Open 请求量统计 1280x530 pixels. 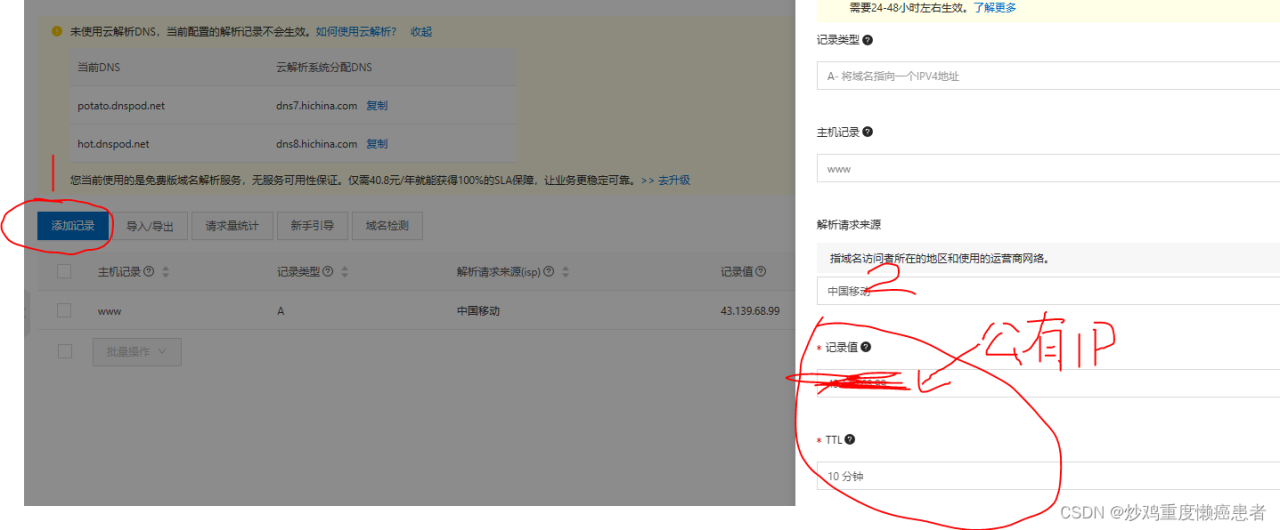[x=232, y=226]
